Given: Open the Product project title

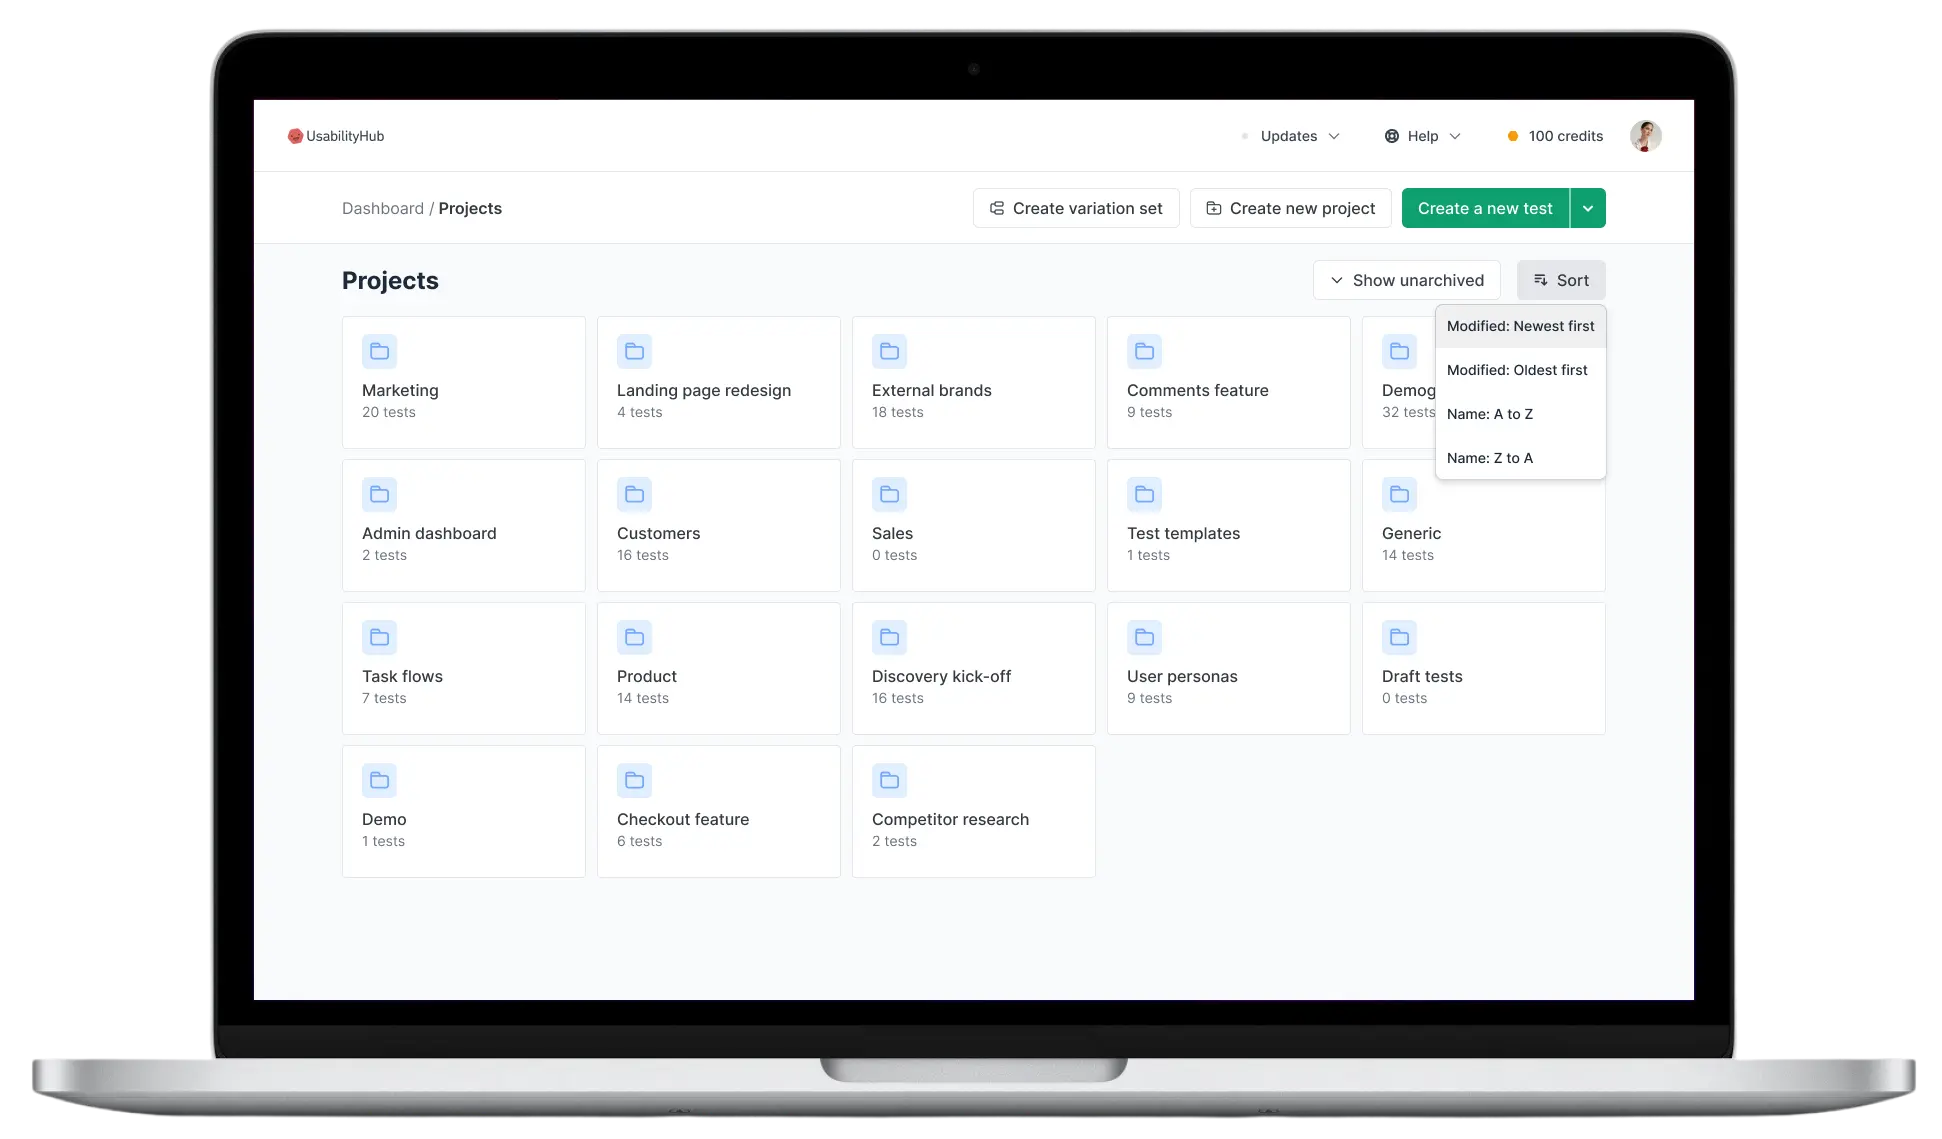Looking at the screenshot, I should (x=647, y=676).
